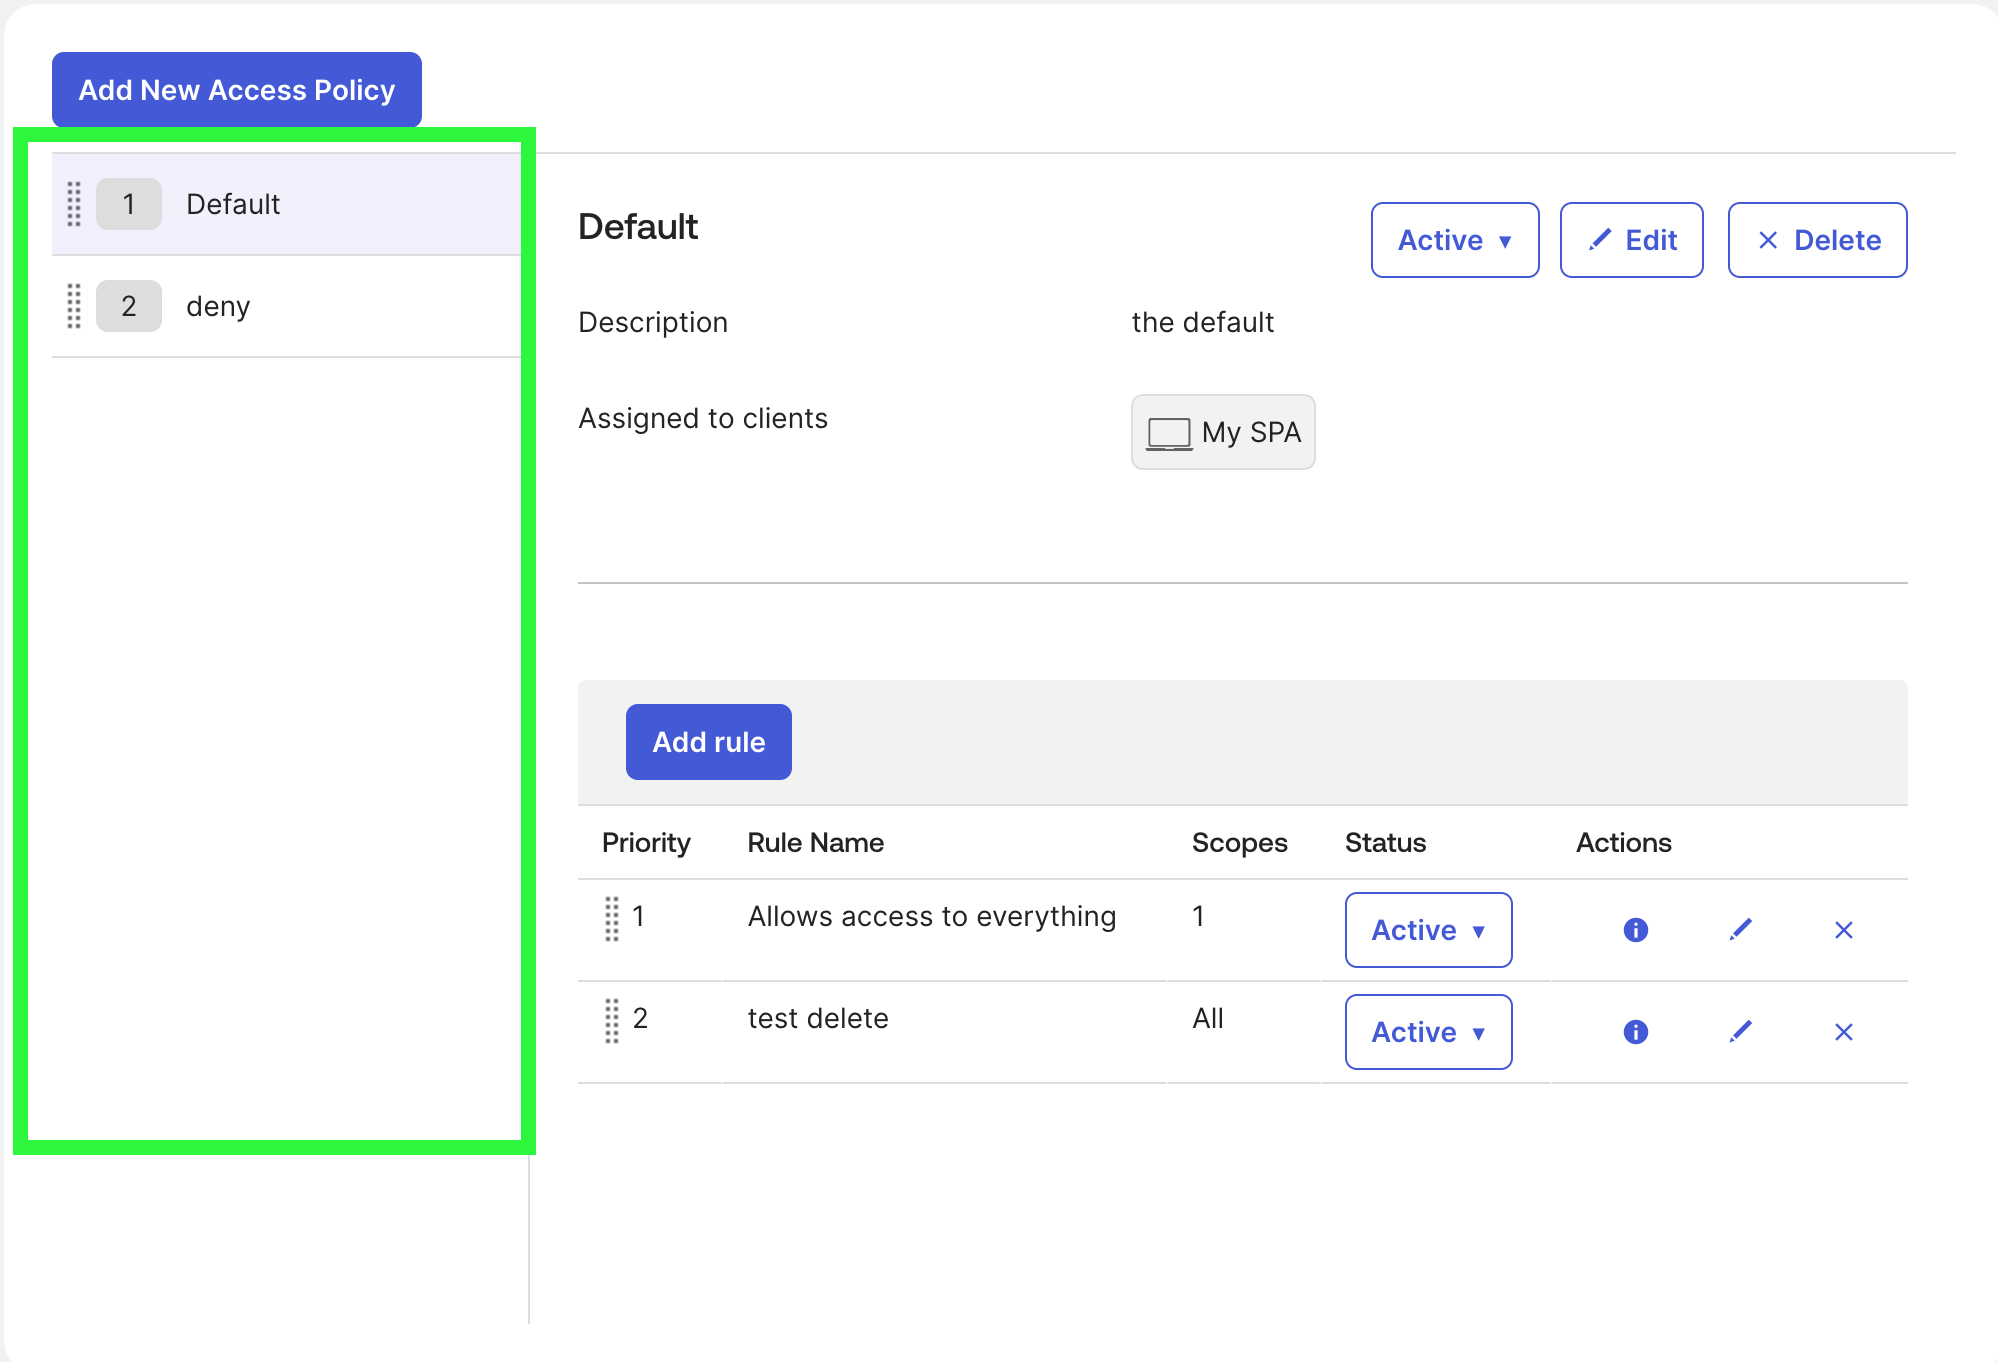Image resolution: width=1998 pixels, height=1362 pixels.
Task: Delete the Allows access to everything rule
Action: pos(1844,930)
